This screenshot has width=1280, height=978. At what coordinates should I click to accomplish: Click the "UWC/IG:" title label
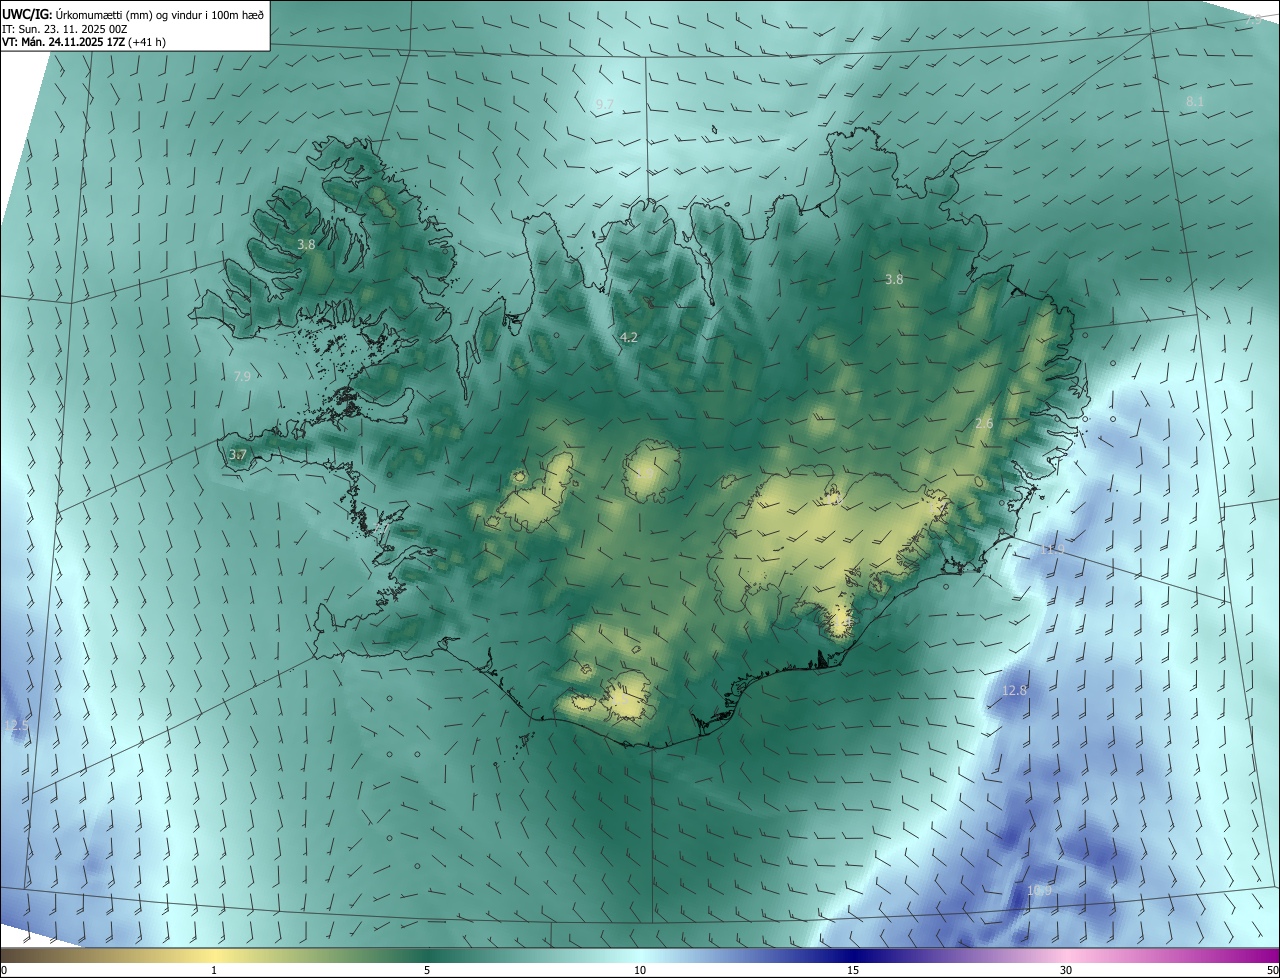pyautogui.click(x=27, y=13)
